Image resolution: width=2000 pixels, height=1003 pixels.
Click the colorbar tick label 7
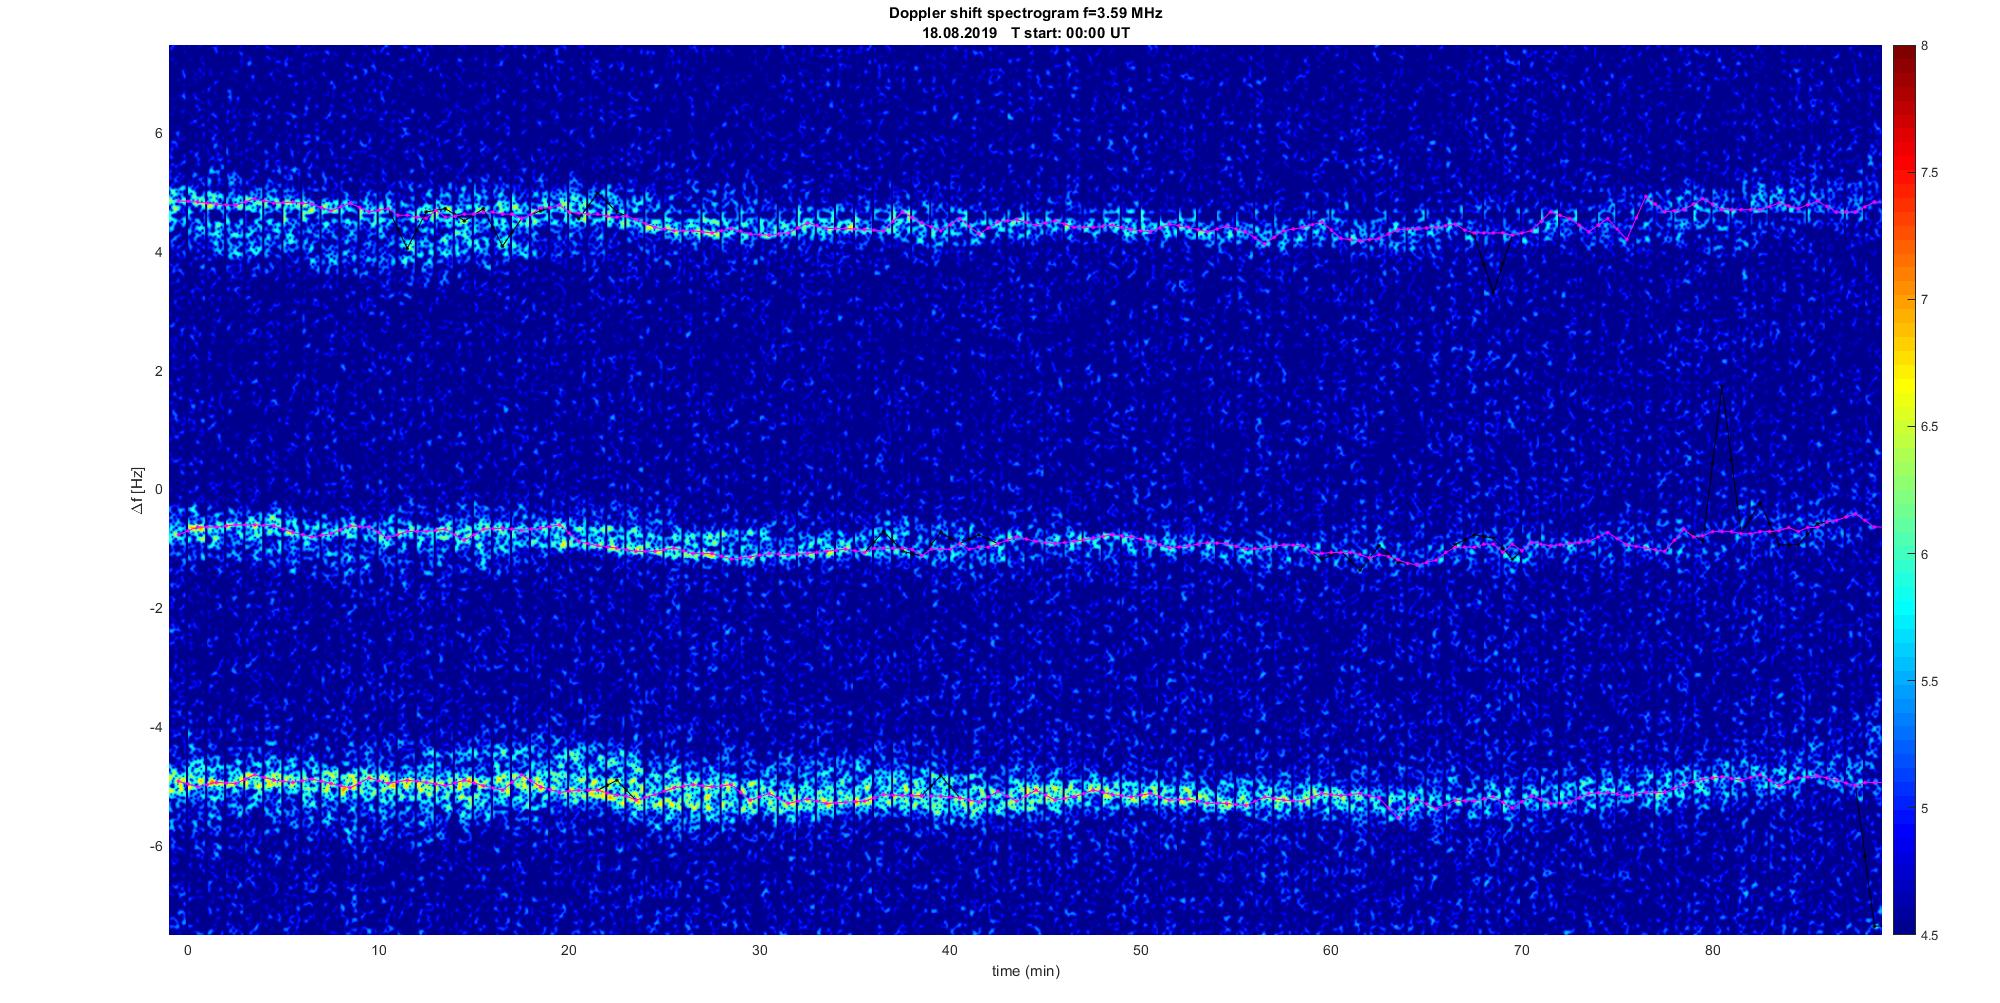click(1925, 300)
